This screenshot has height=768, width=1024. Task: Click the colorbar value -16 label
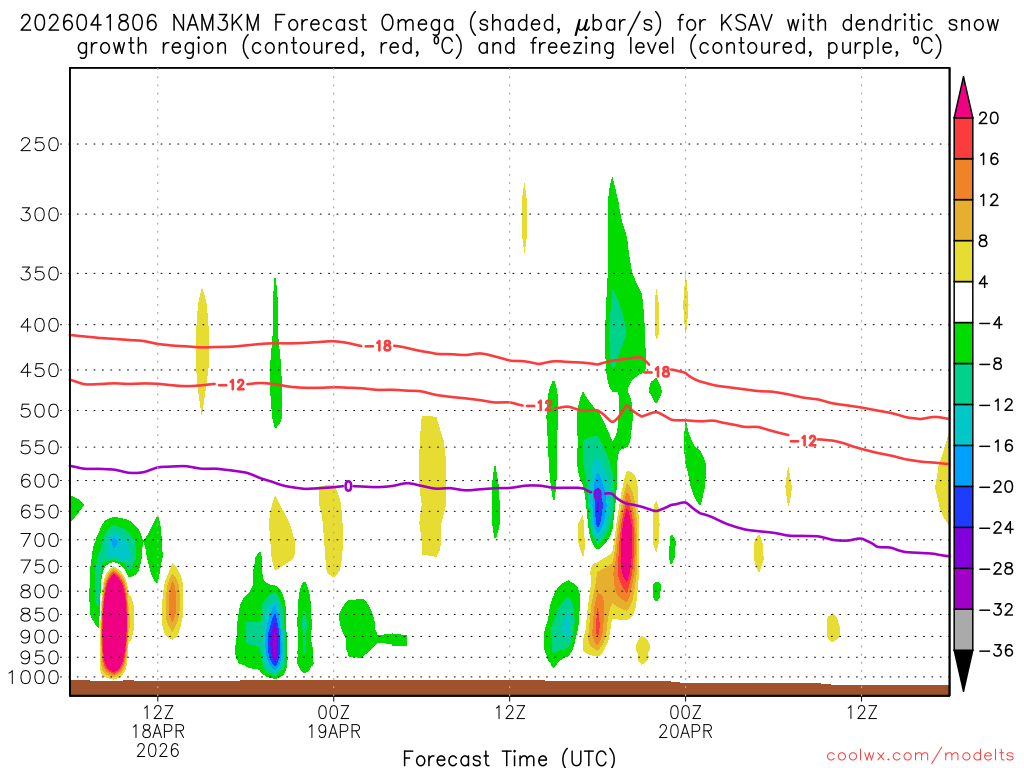coord(996,445)
